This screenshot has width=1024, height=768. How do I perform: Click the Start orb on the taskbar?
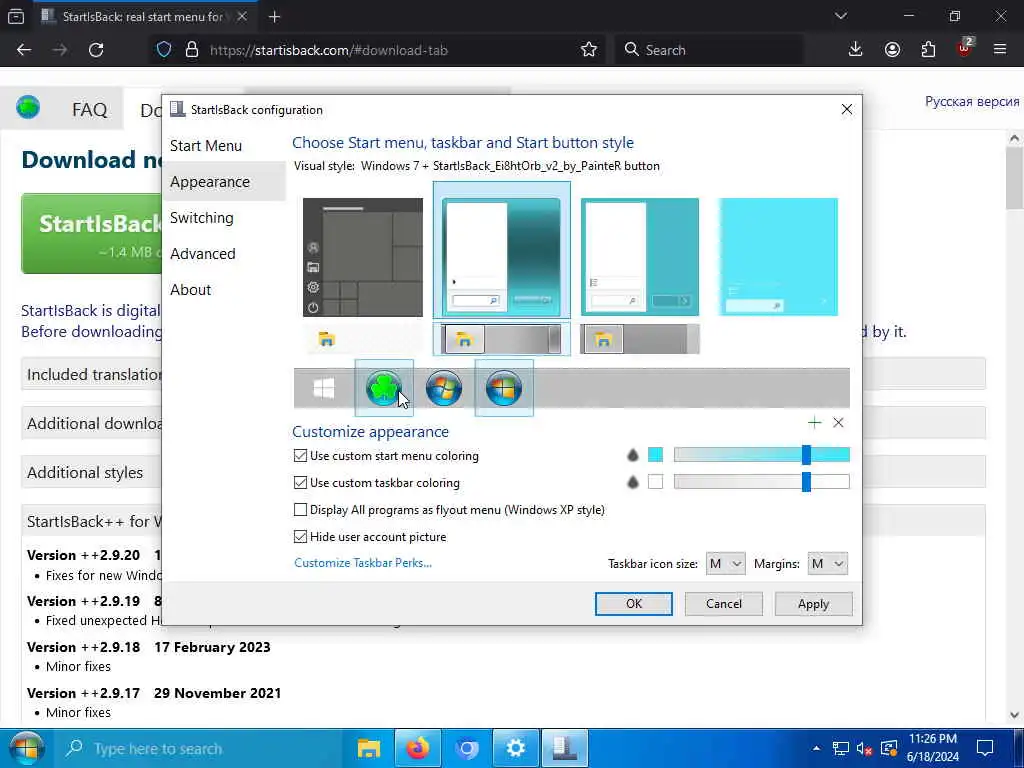[25, 748]
